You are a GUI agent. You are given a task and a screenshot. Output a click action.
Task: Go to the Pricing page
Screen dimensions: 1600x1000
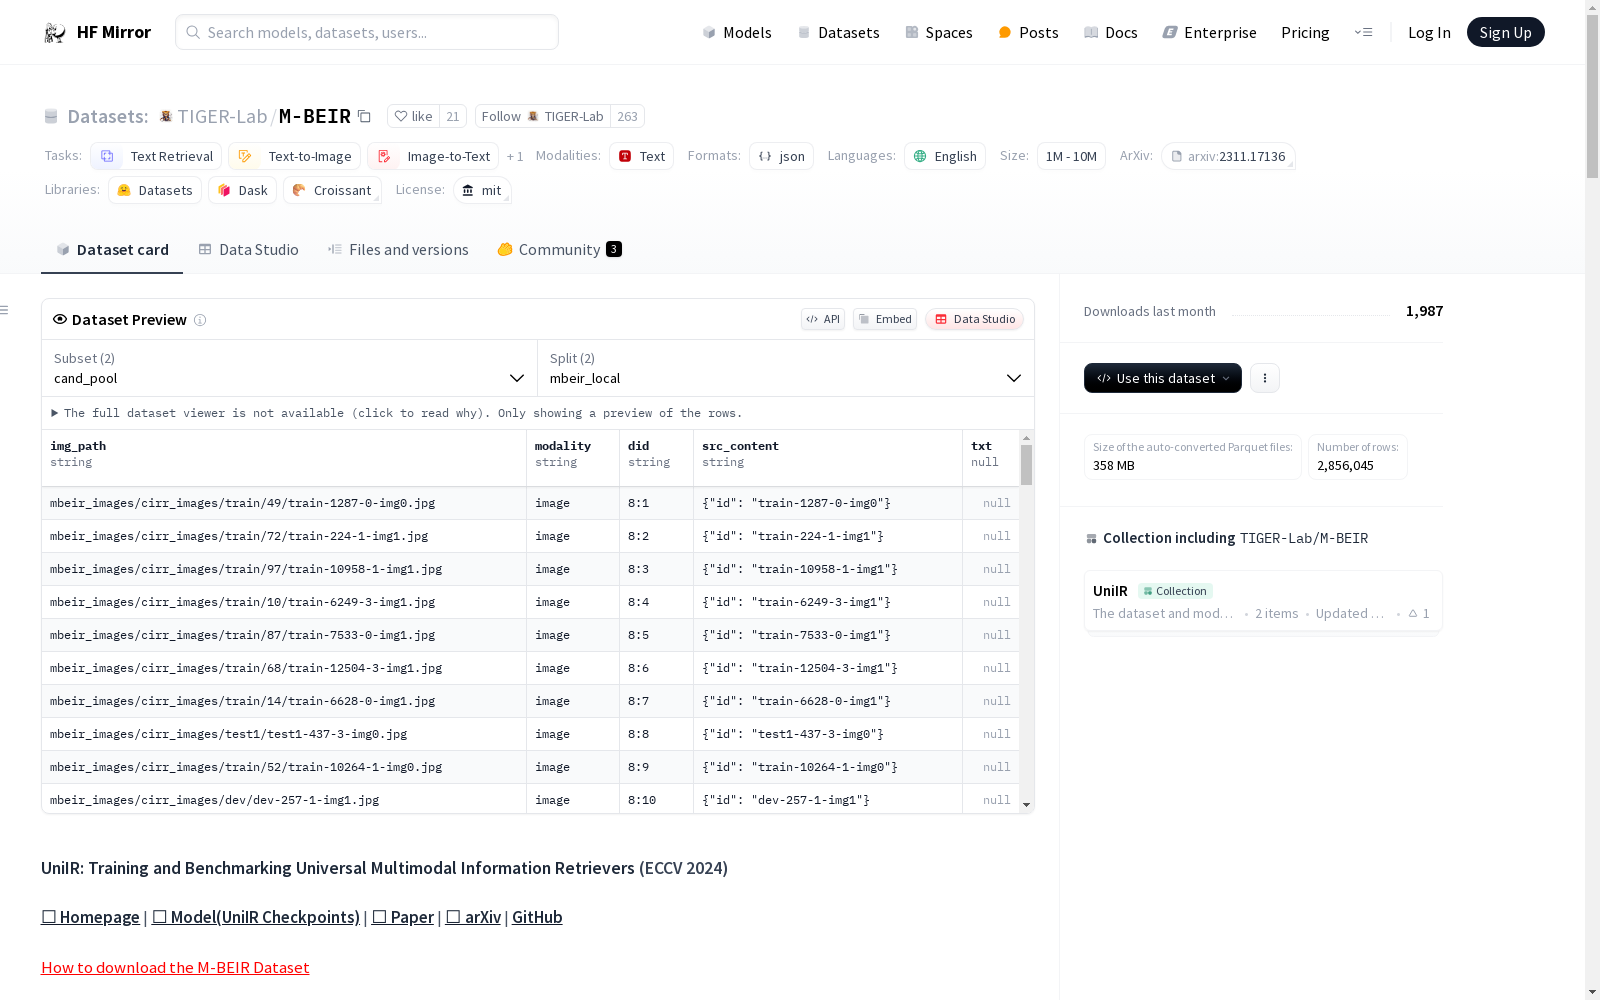pos(1305,32)
